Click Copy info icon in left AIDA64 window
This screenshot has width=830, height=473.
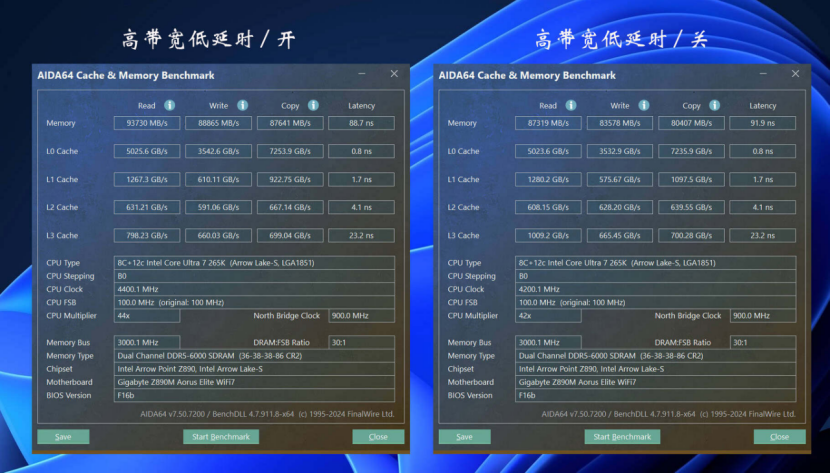click(313, 105)
